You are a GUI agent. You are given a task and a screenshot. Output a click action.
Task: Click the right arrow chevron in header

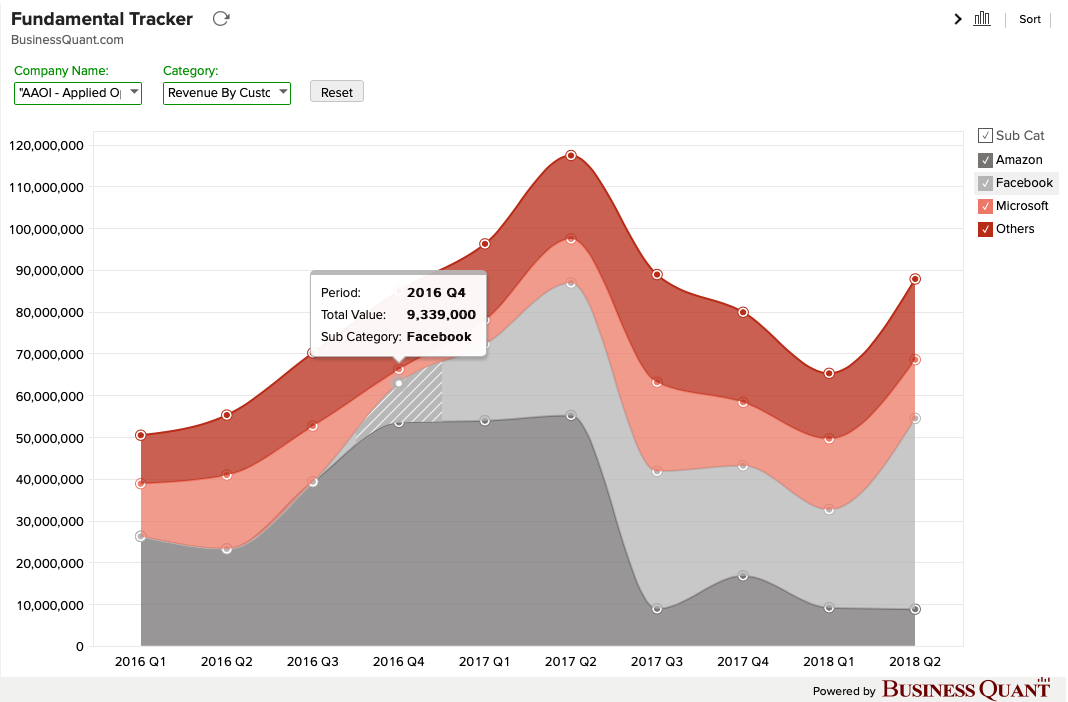(958, 19)
